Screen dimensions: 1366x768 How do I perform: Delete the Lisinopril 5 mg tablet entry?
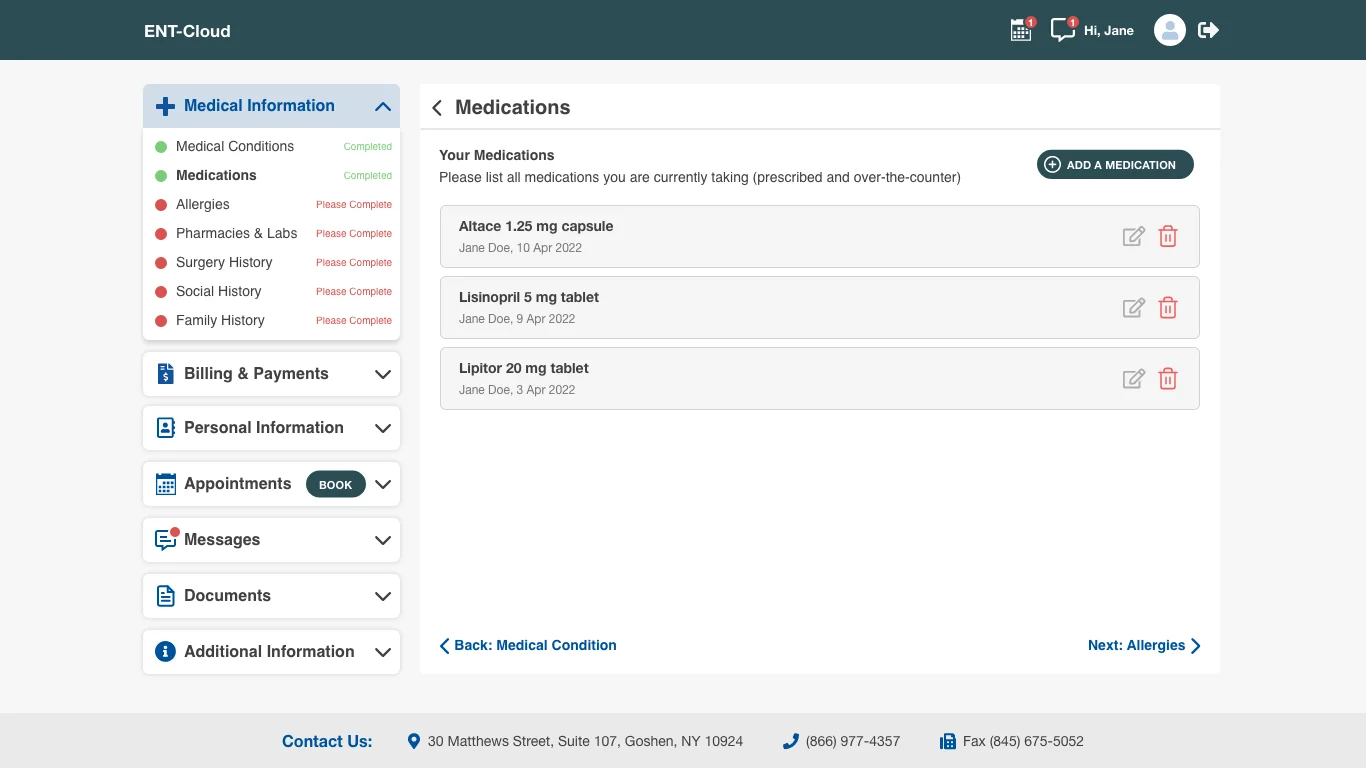(1167, 308)
